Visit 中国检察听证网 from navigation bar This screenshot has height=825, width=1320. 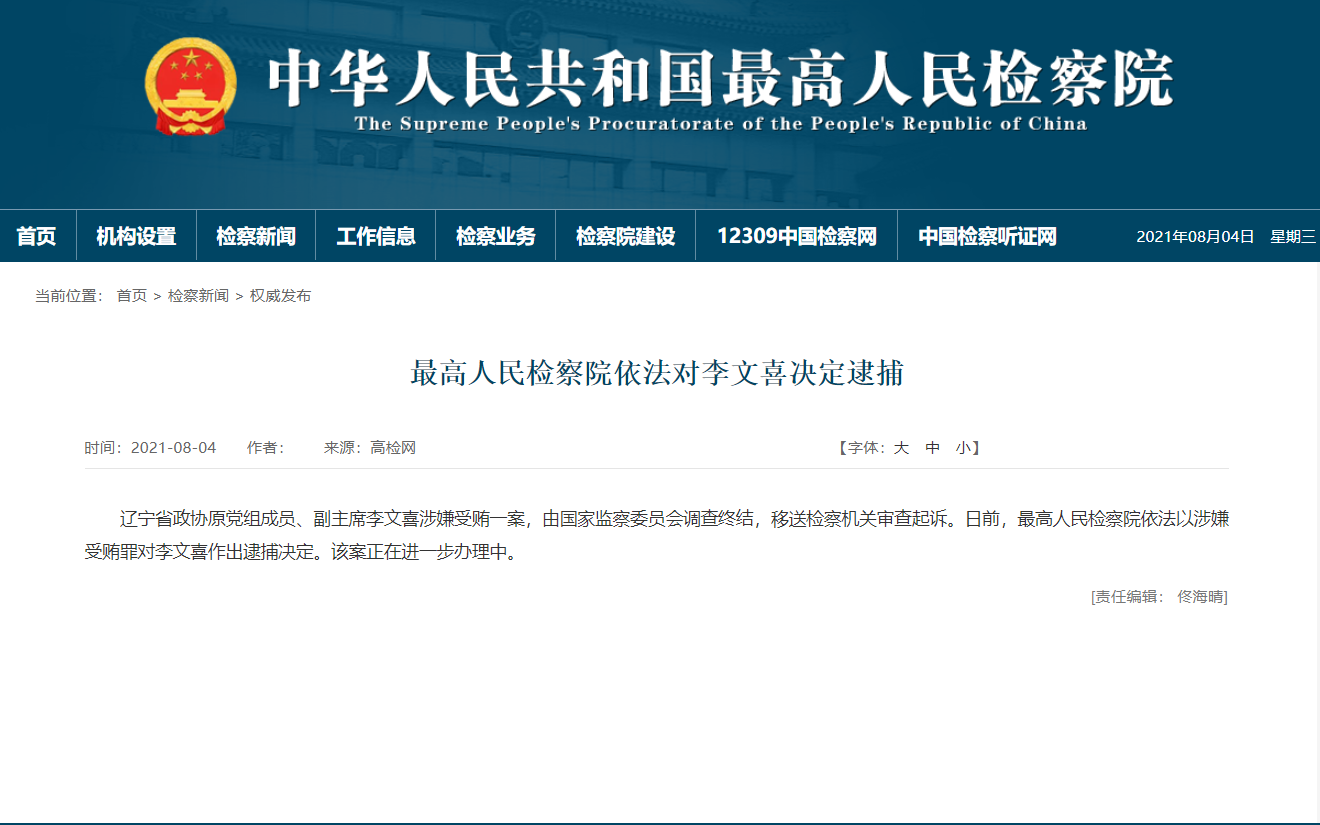coord(987,237)
